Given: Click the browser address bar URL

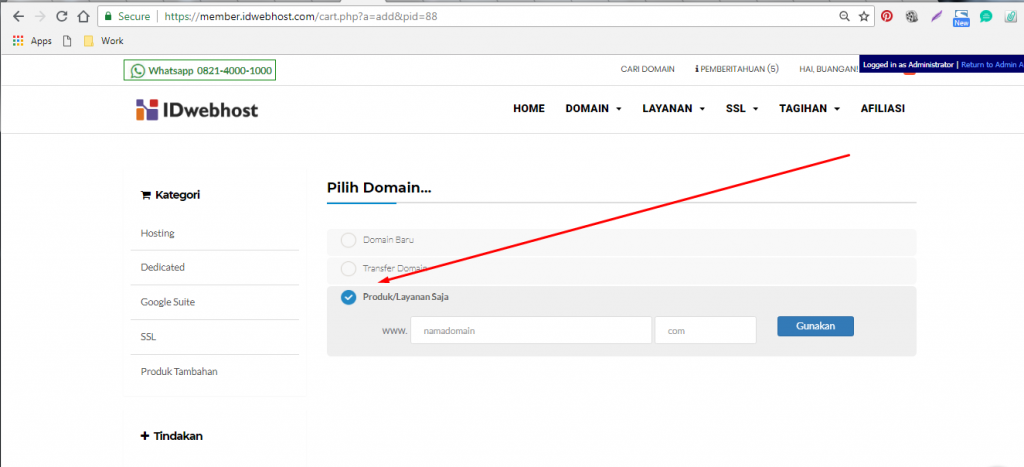Looking at the screenshot, I should pos(300,16).
